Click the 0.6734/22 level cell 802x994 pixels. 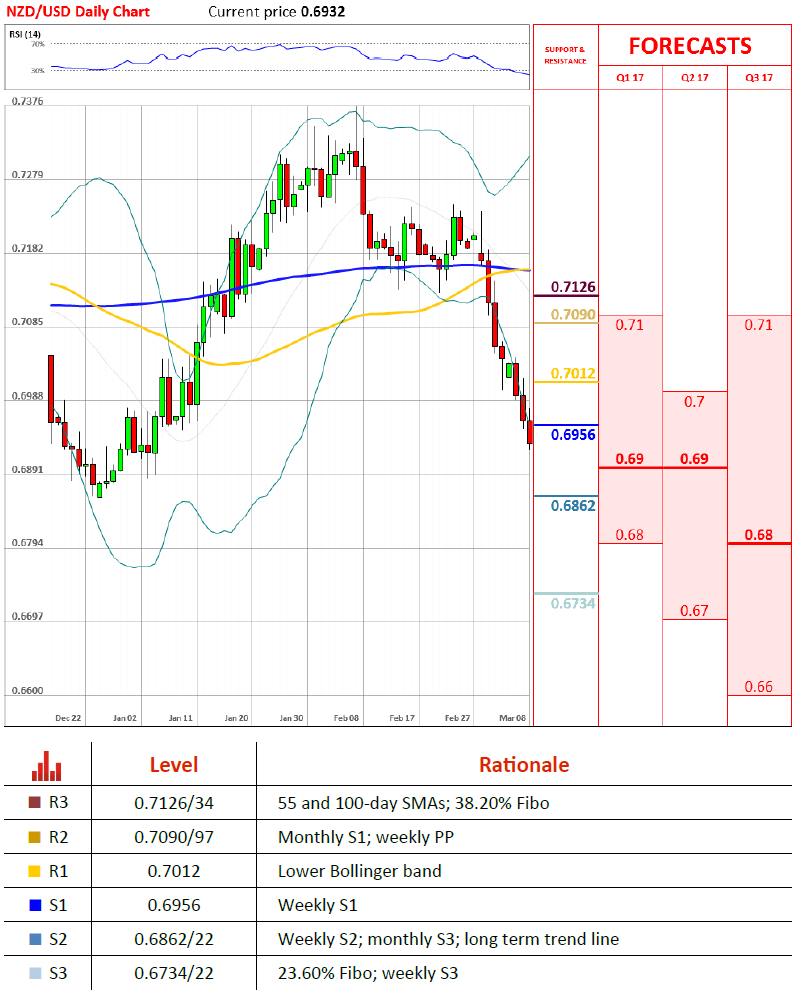pos(174,973)
